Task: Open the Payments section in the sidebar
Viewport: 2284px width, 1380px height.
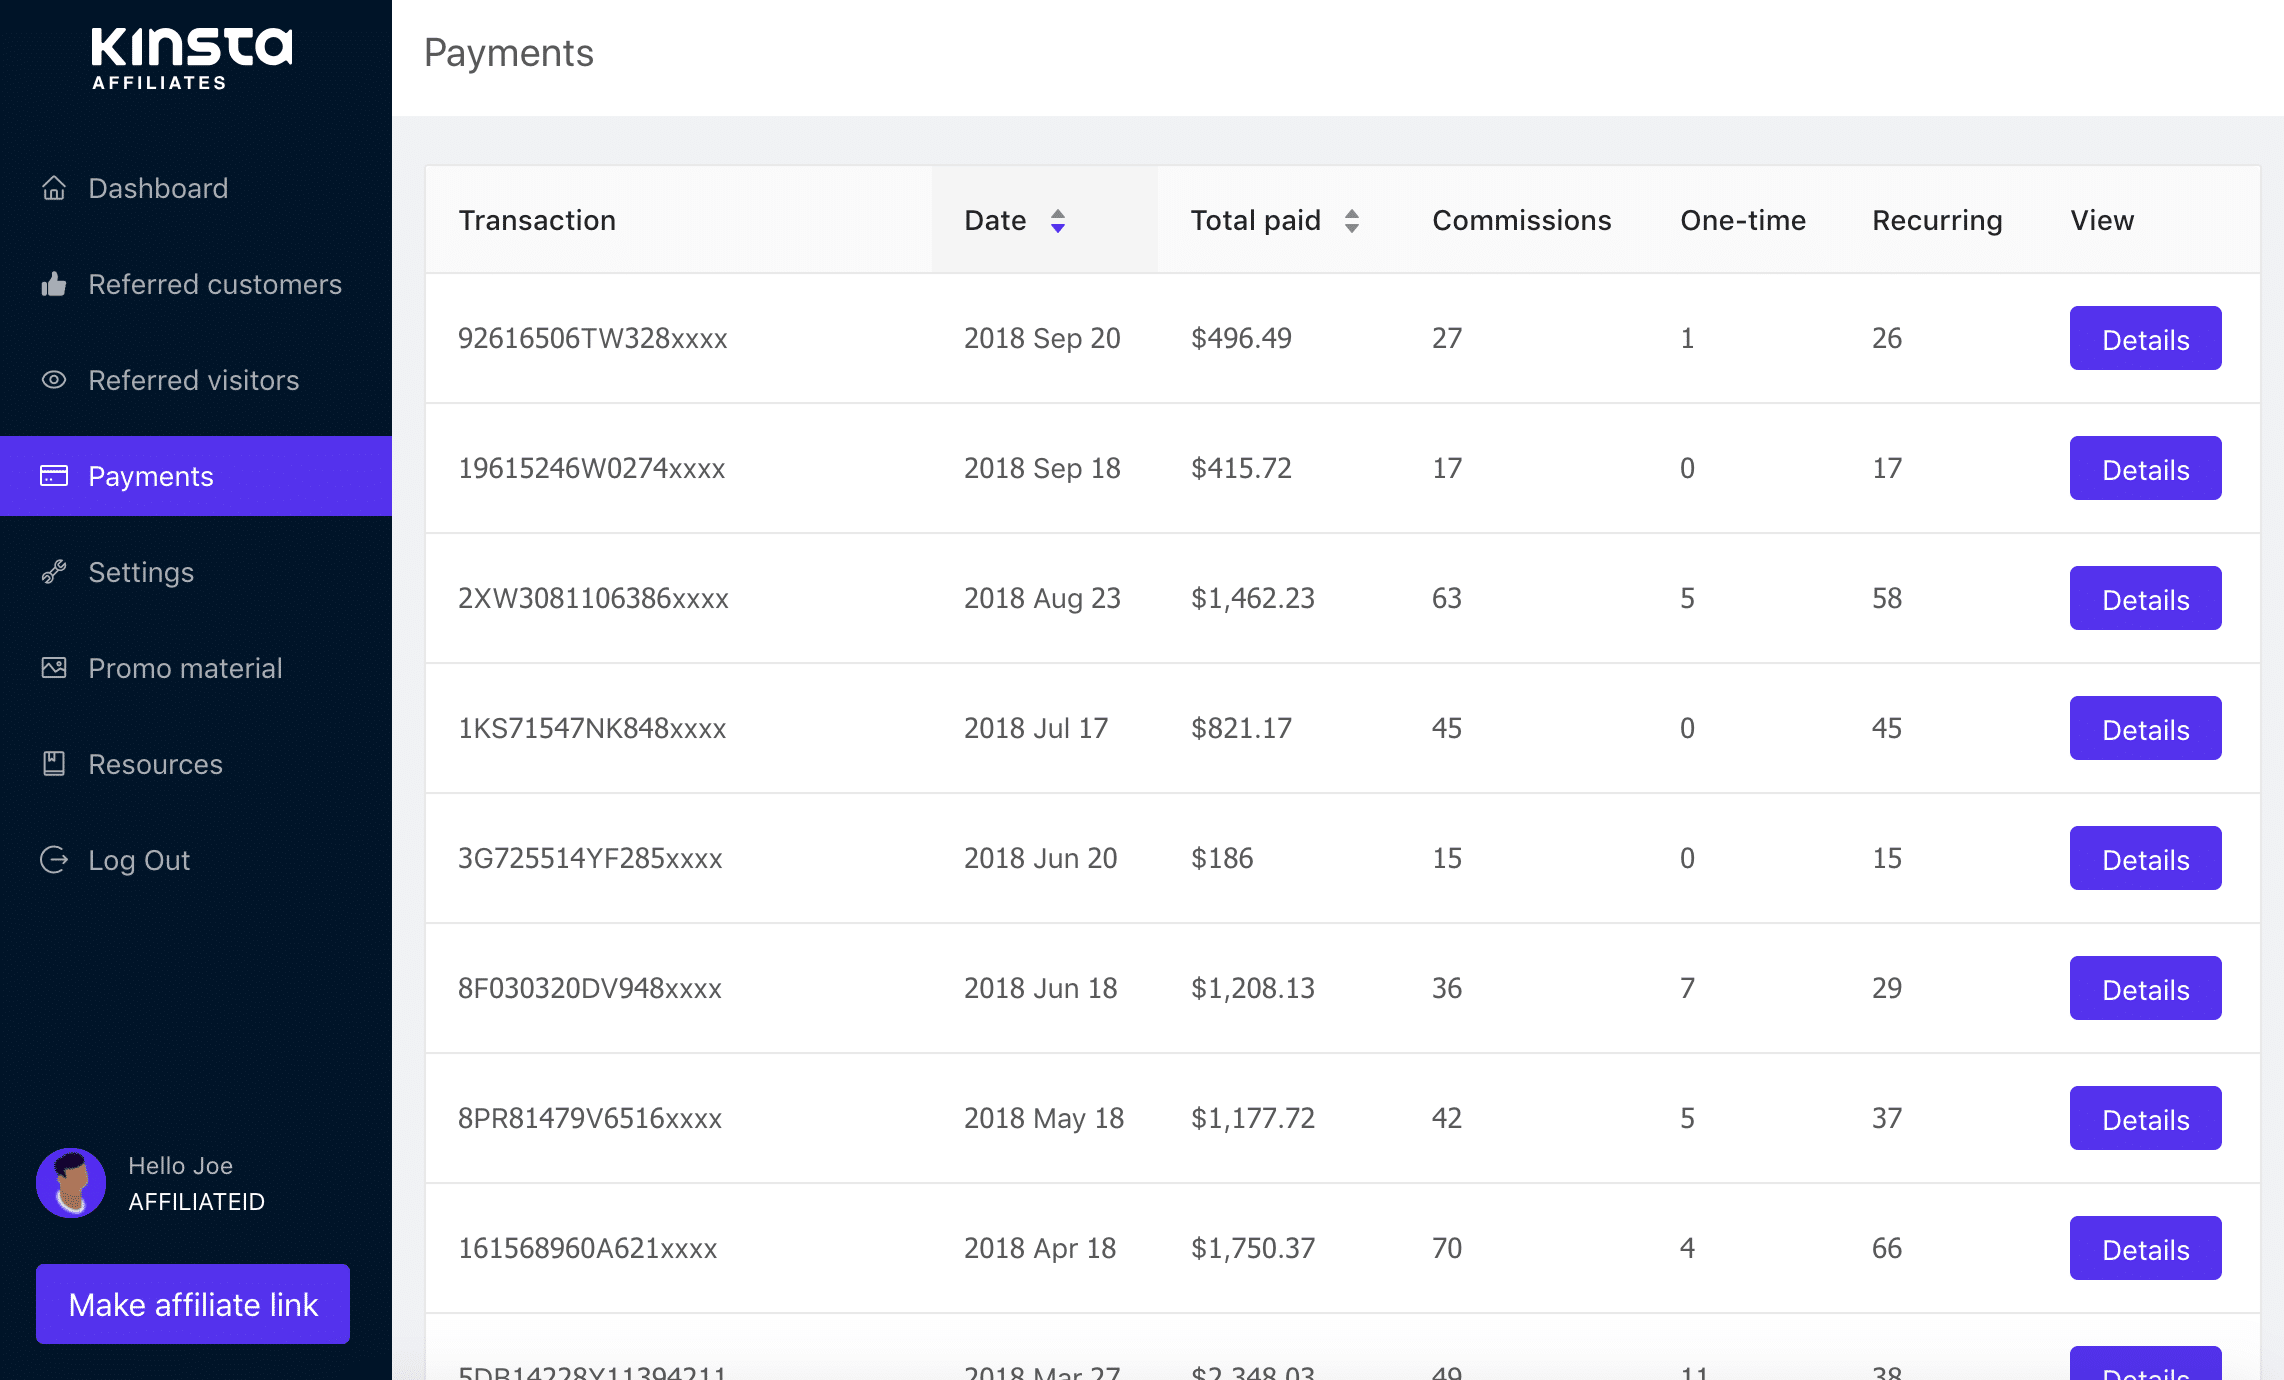Action: (150, 475)
